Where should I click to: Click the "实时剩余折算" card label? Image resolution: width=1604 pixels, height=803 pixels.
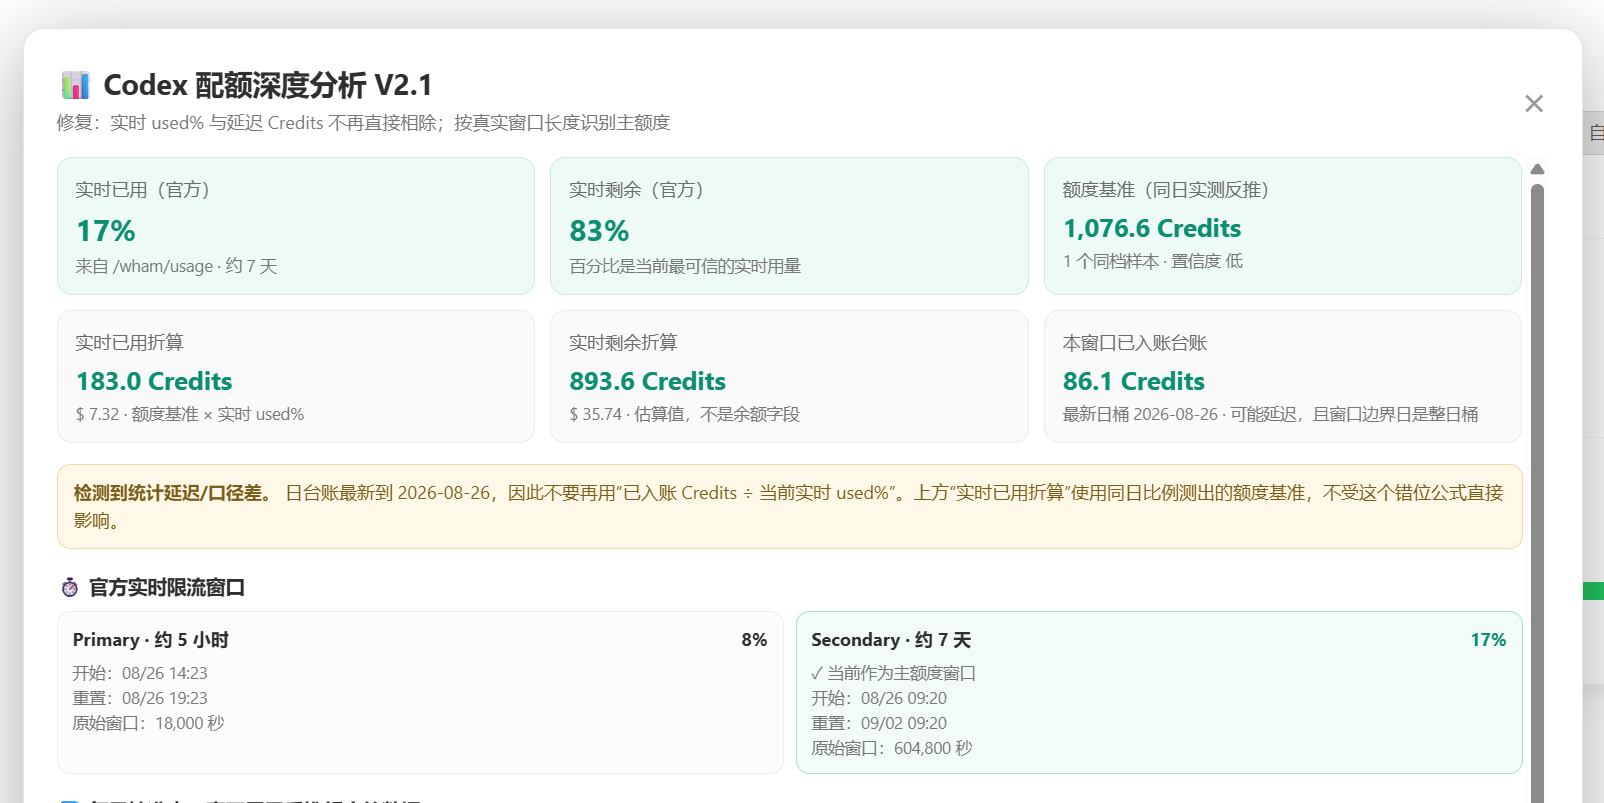pyautogui.click(x=623, y=343)
